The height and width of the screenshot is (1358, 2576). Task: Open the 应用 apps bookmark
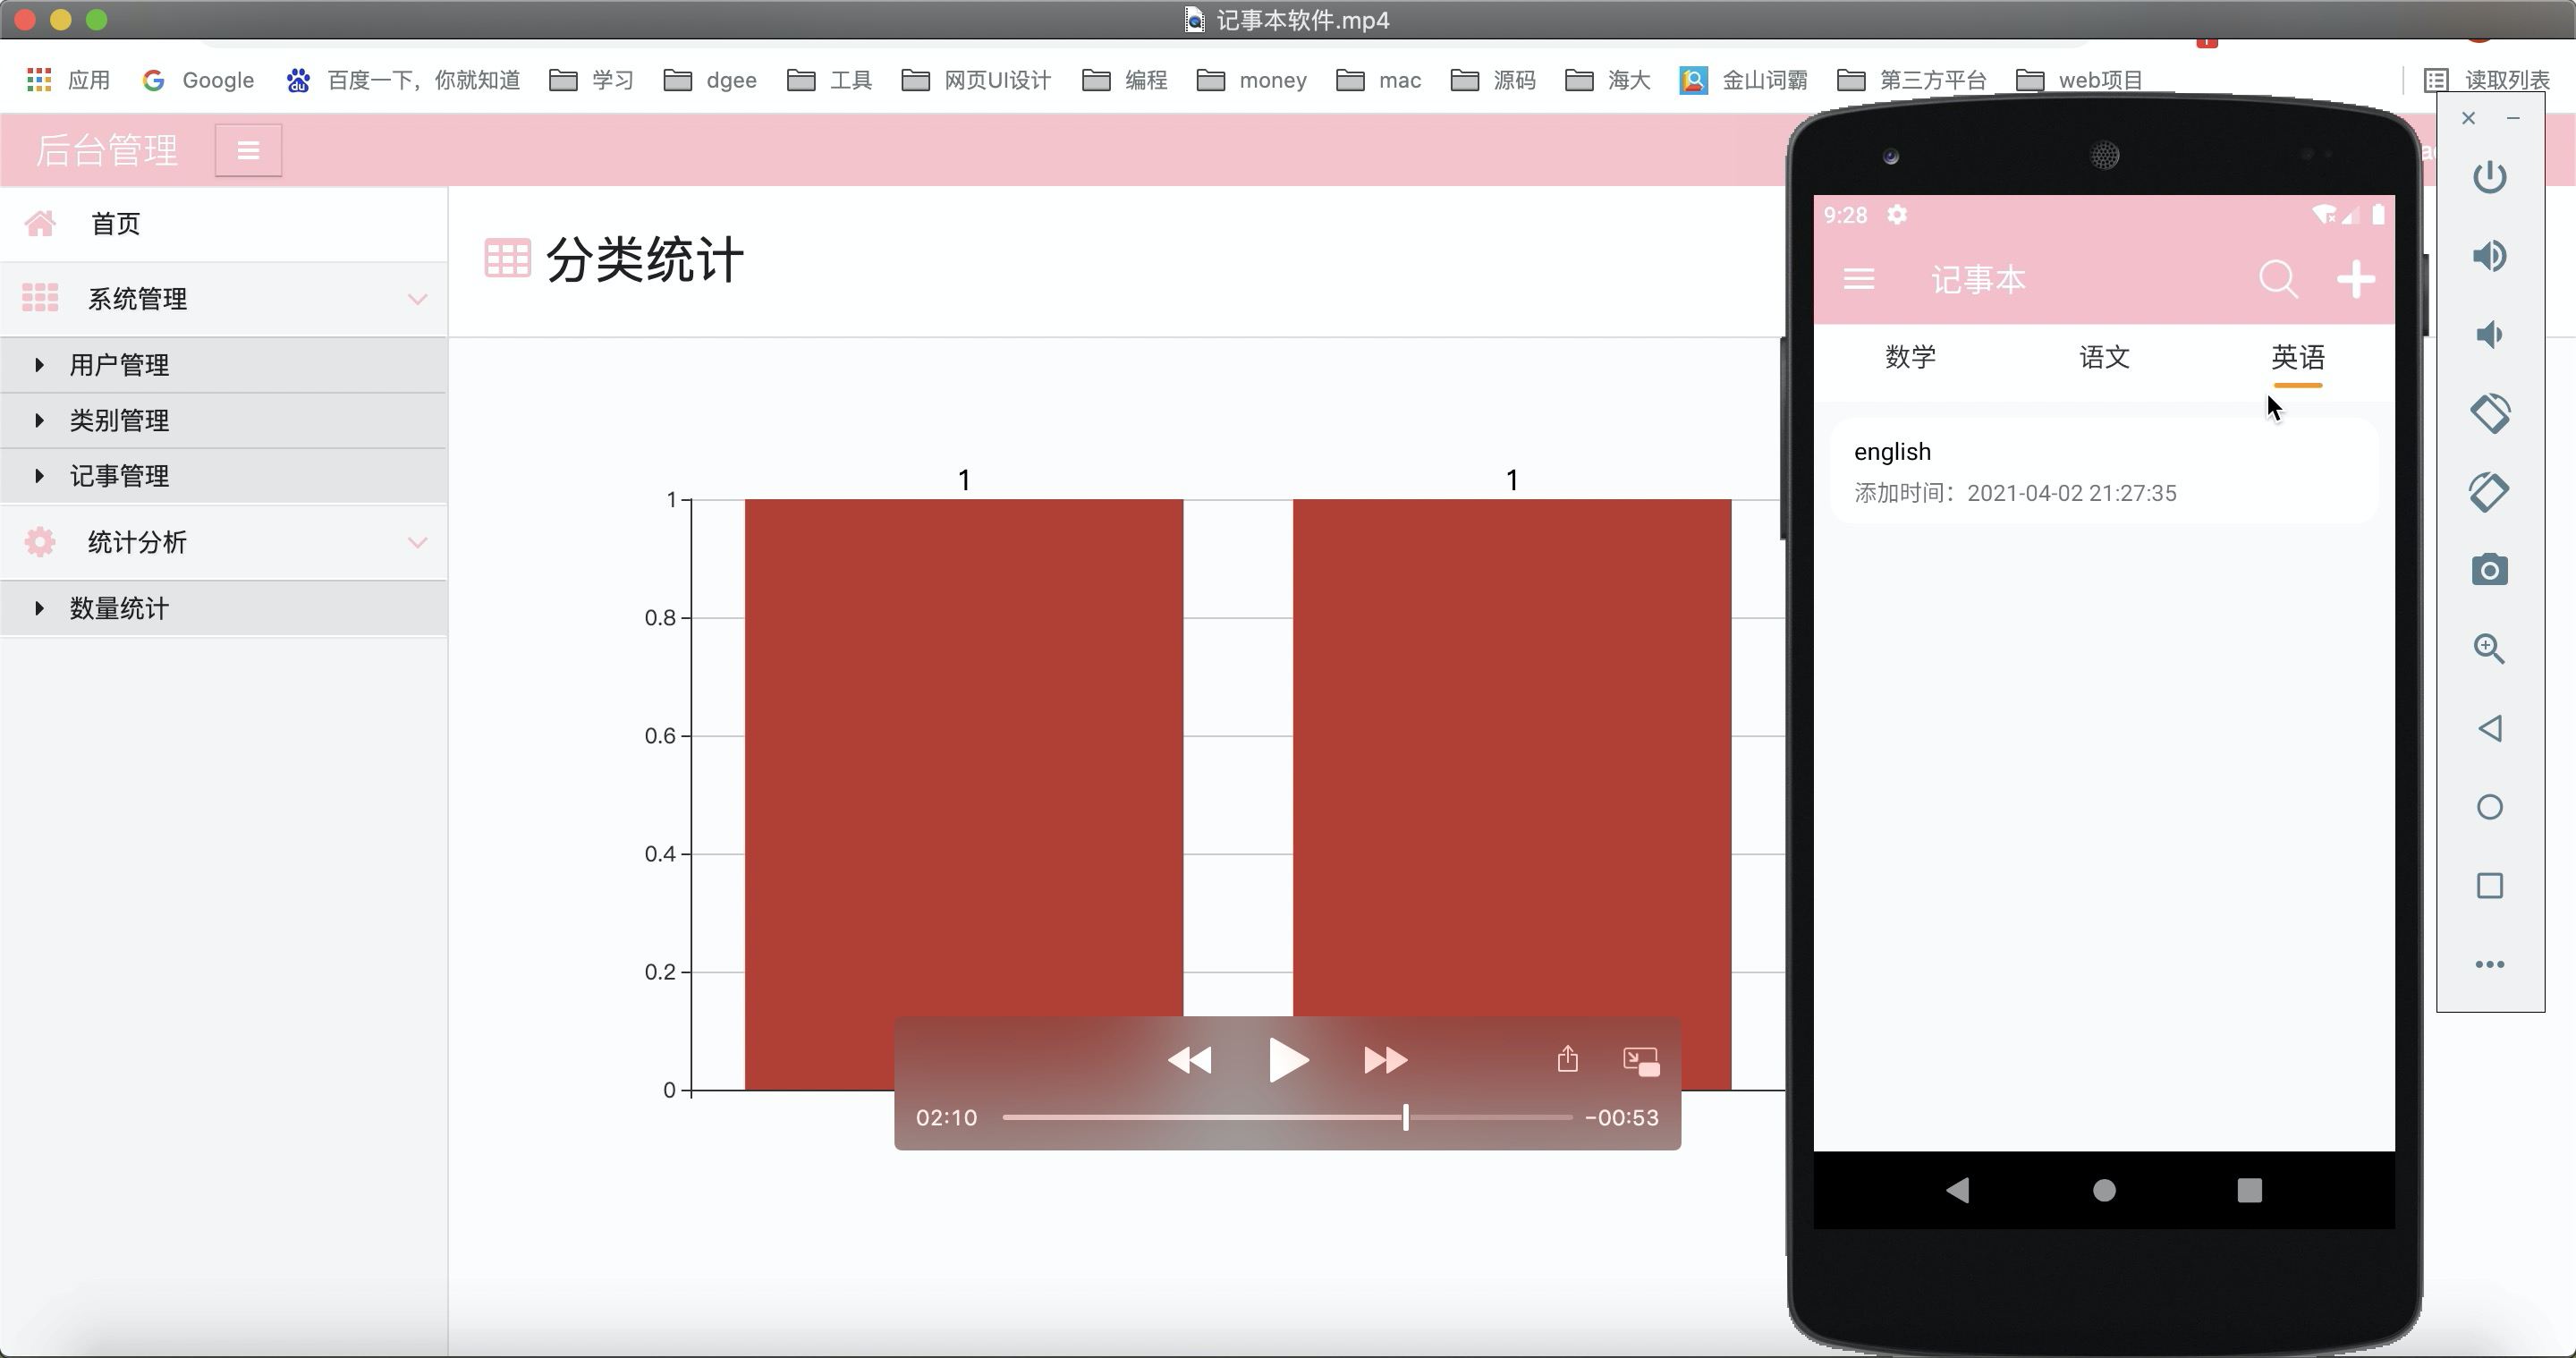[x=68, y=80]
